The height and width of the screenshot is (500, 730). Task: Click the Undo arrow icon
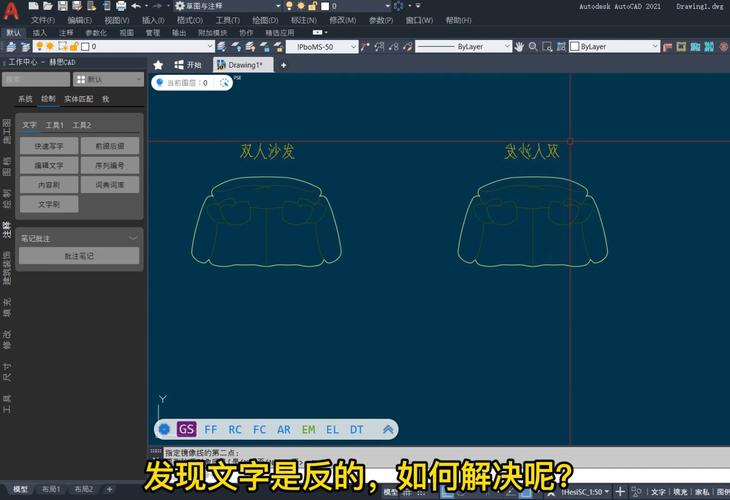pyautogui.click(x=136, y=6)
